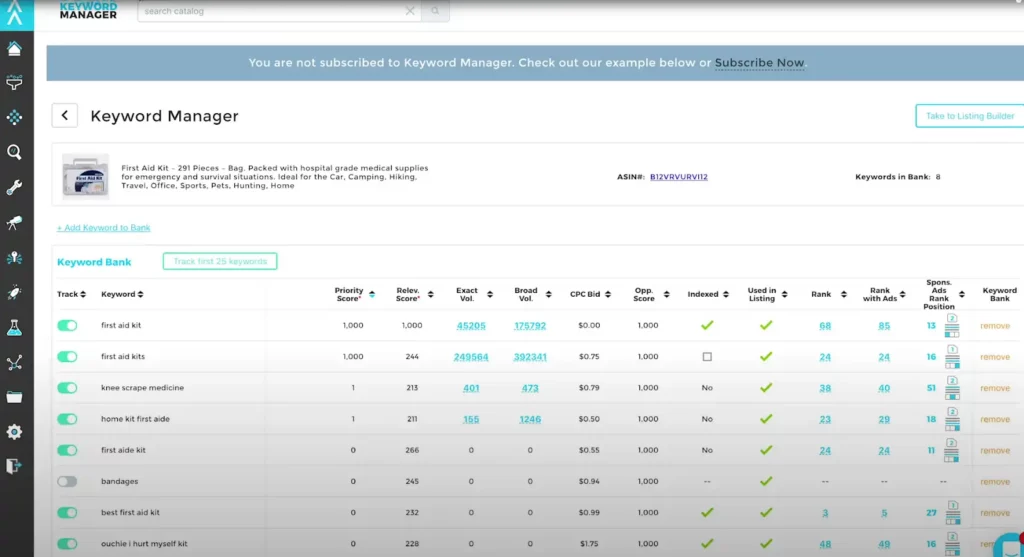This screenshot has width=1024, height=557.
Task: Open the lighthouse icon in sidebar
Action: coord(14,258)
